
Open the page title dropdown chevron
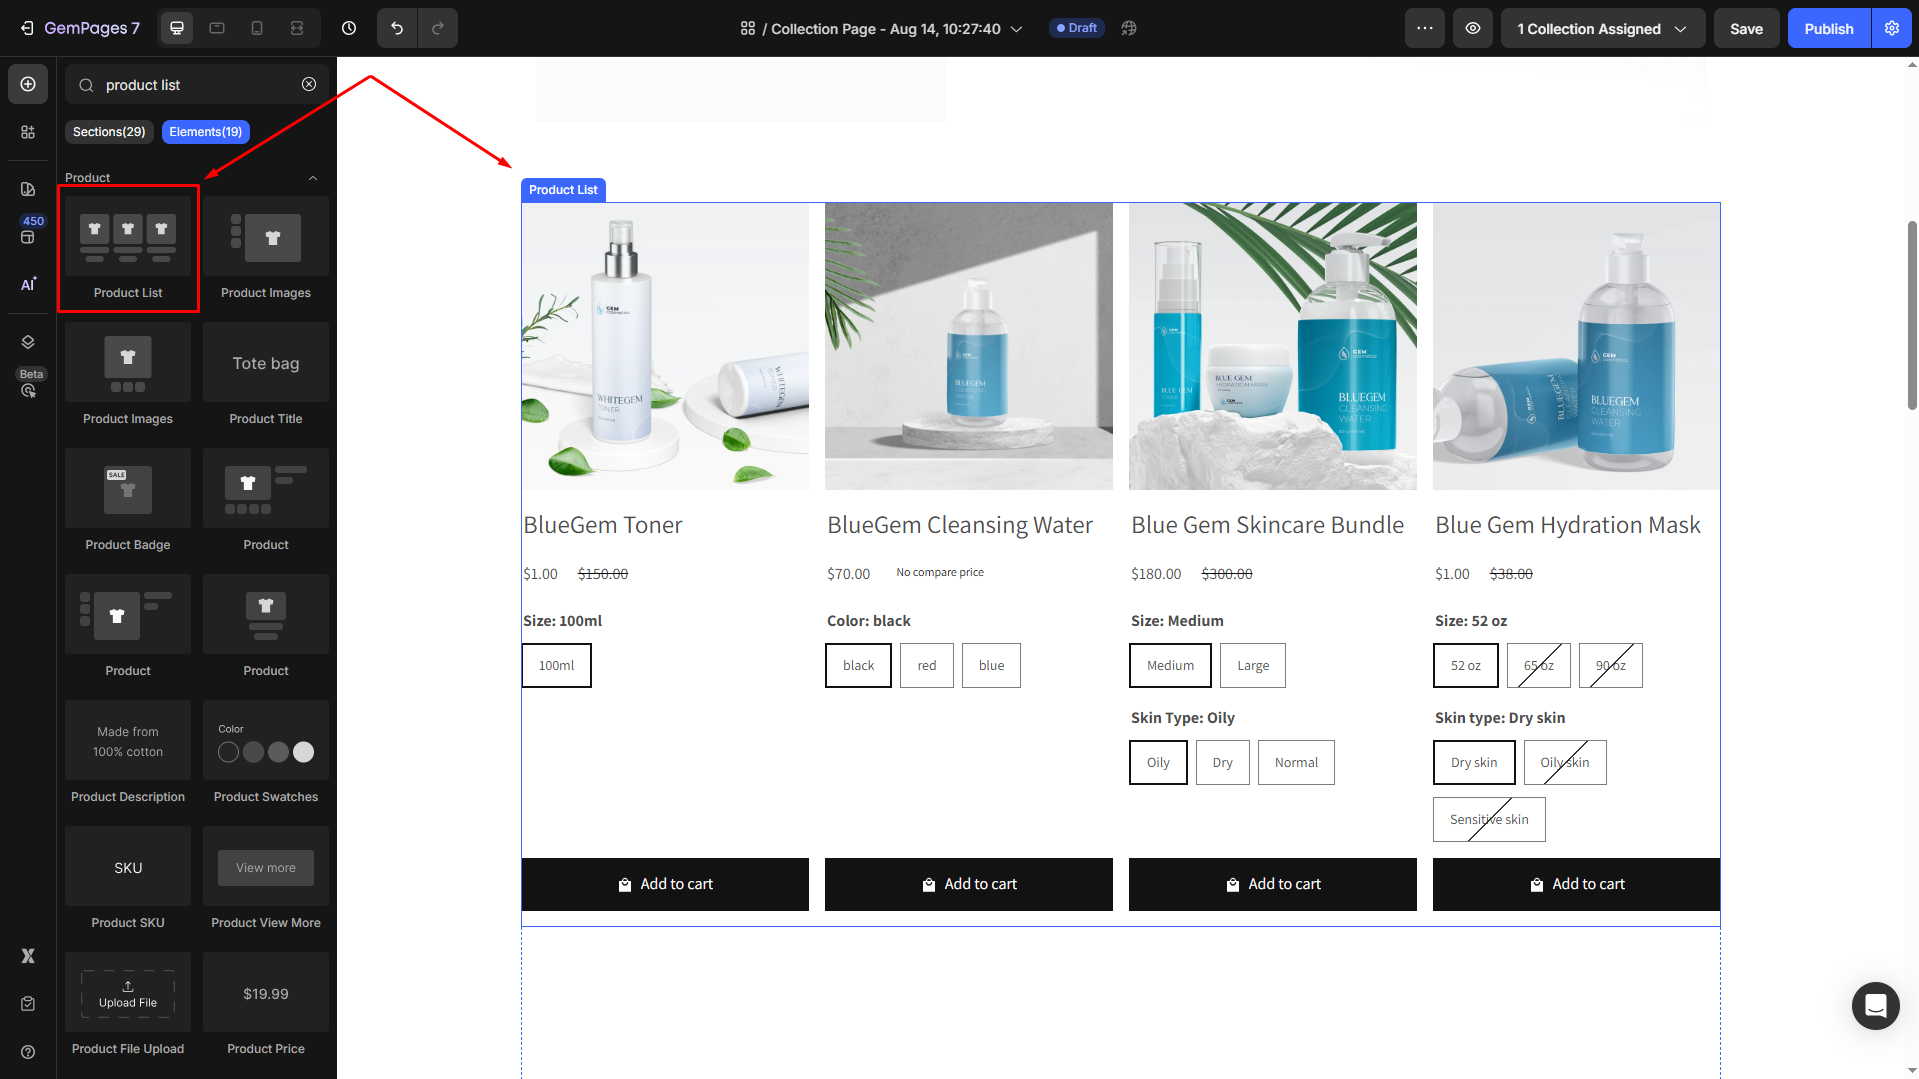pyautogui.click(x=1017, y=29)
